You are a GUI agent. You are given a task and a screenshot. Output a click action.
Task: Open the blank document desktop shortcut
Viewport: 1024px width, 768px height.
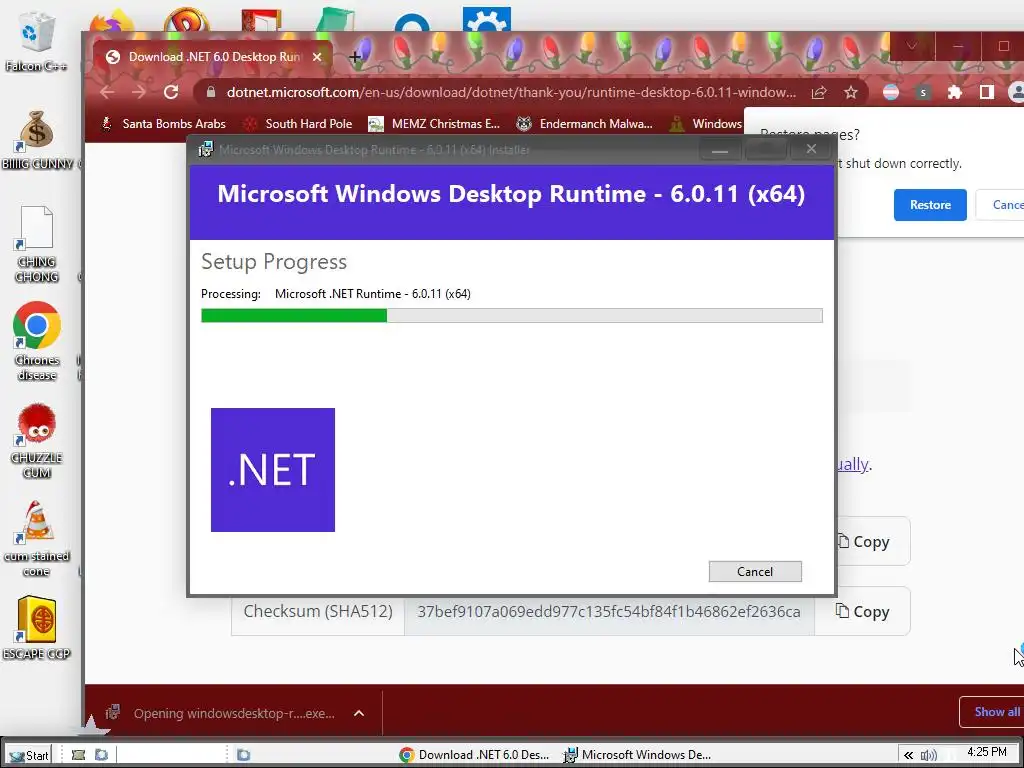tap(37, 245)
